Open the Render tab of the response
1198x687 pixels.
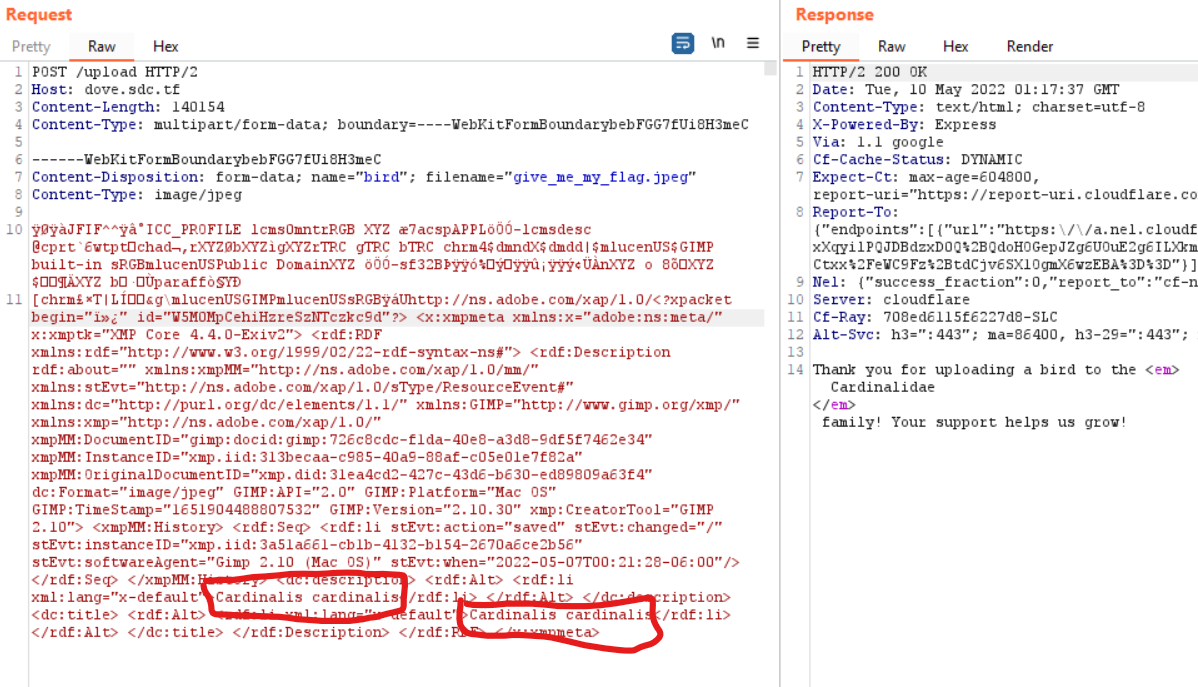(x=1029, y=46)
